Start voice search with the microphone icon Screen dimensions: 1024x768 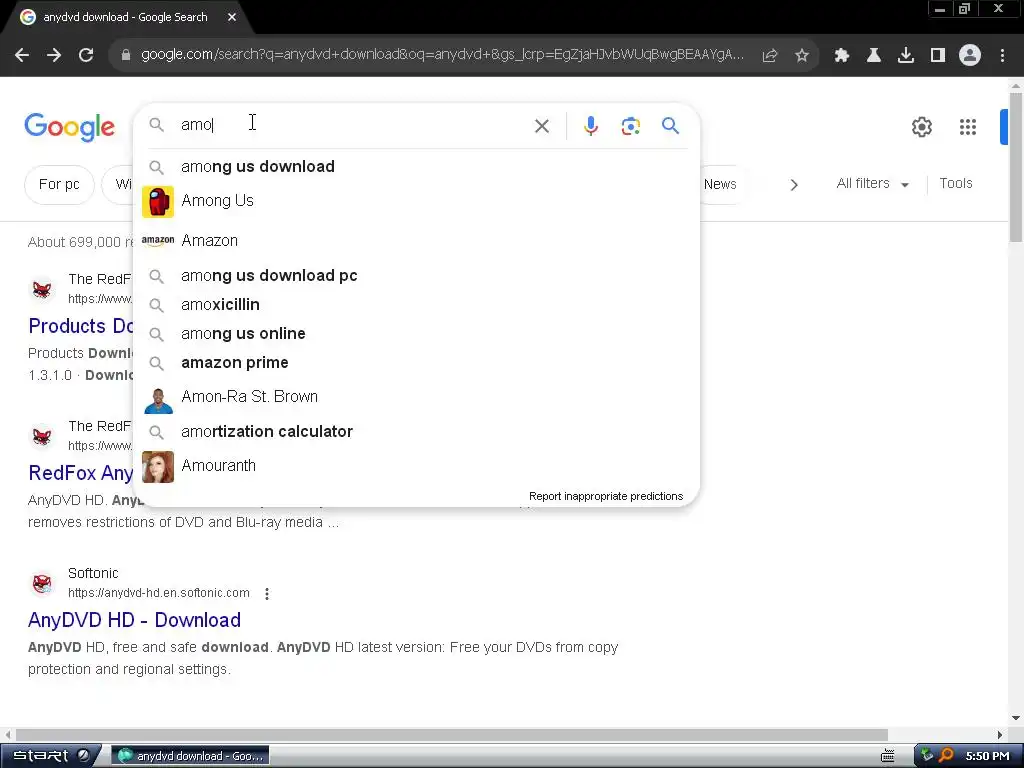pos(591,126)
